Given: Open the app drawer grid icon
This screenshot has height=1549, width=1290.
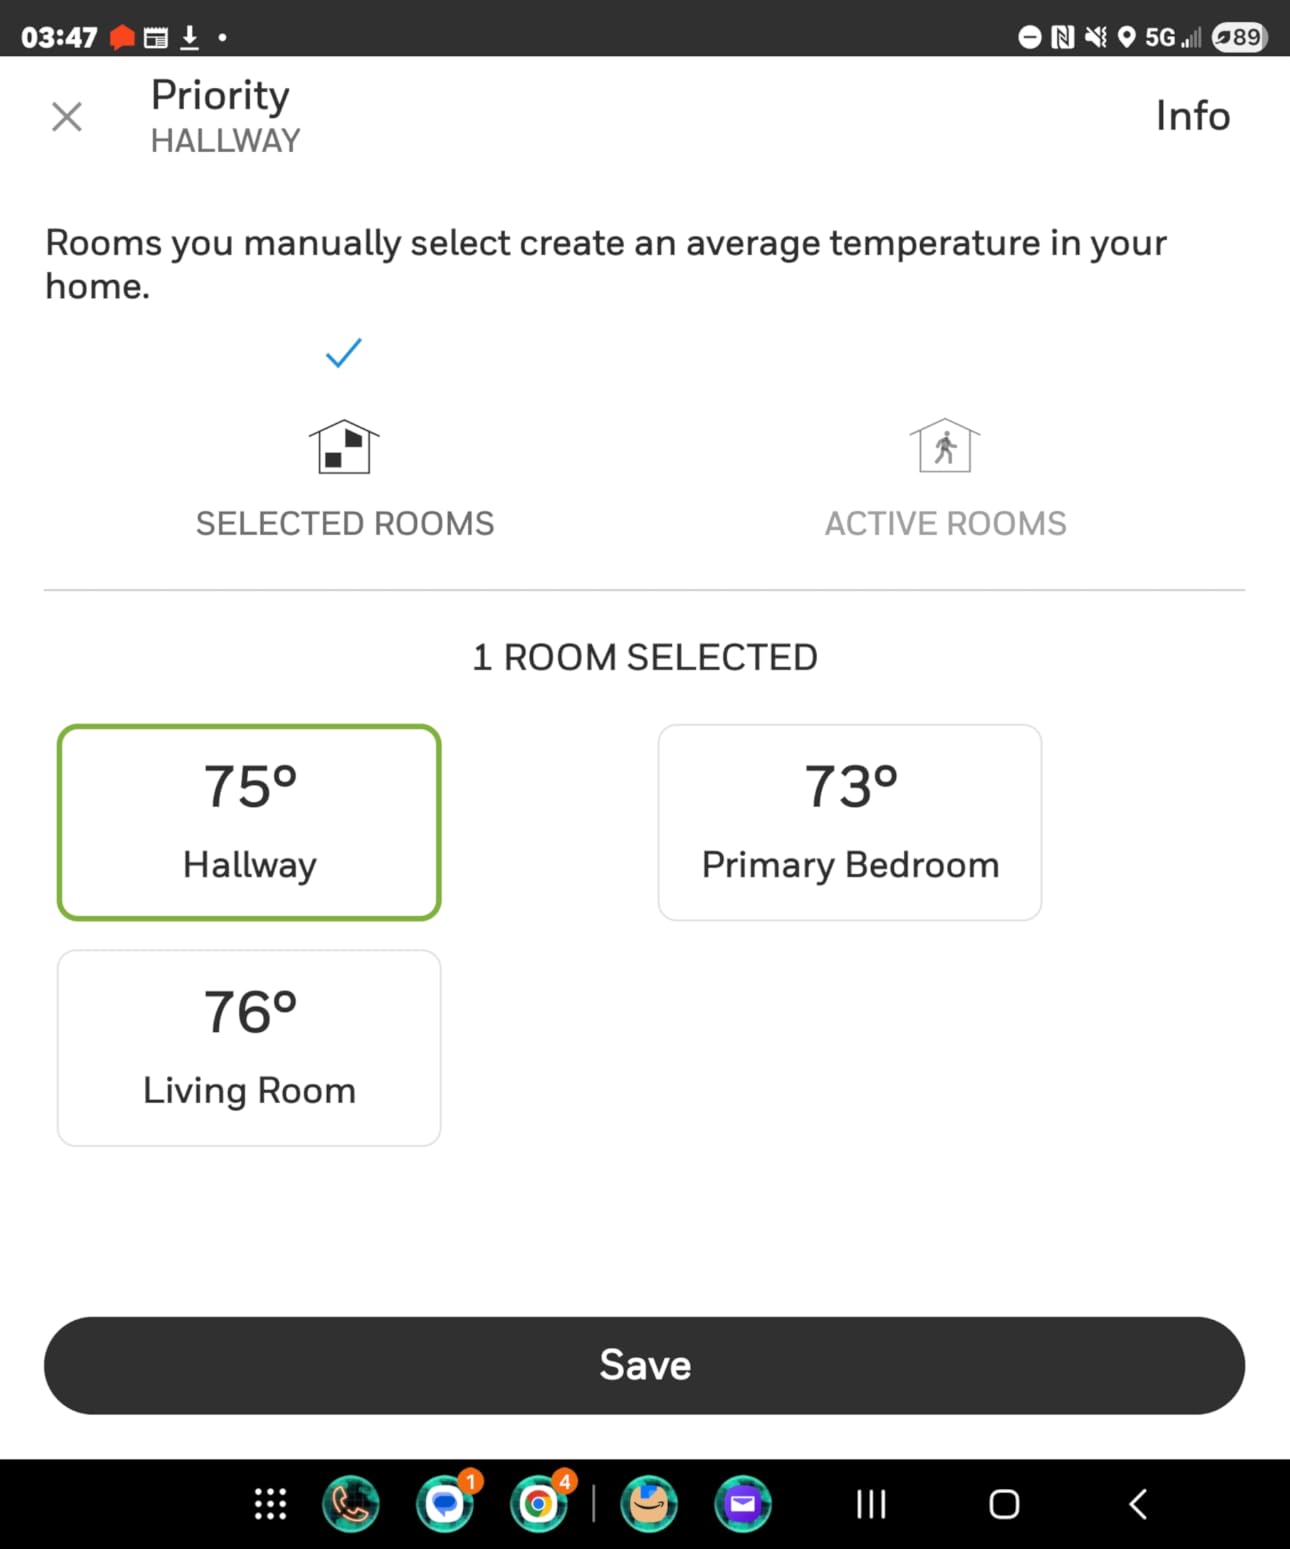Looking at the screenshot, I should pyautogui.click(x=270, y=1504).
